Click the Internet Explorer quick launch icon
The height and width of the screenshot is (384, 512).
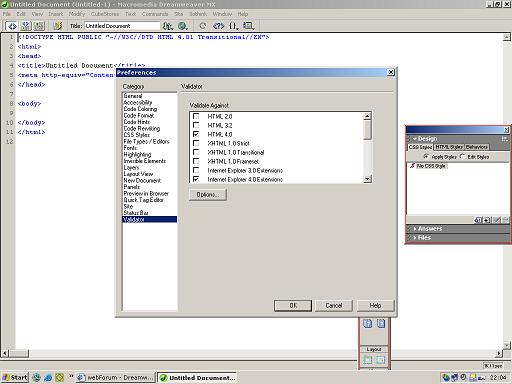48,377
